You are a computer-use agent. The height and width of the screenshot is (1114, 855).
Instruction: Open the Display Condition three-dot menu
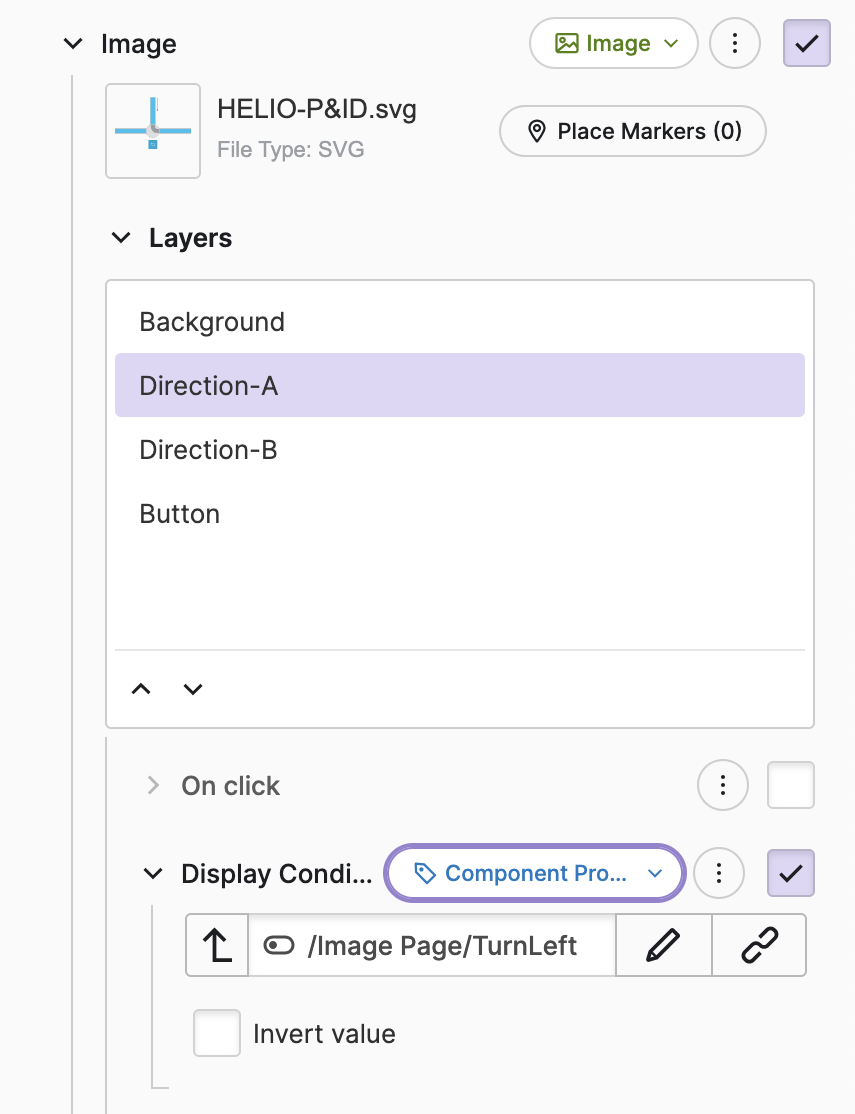(x=718, y=874)
